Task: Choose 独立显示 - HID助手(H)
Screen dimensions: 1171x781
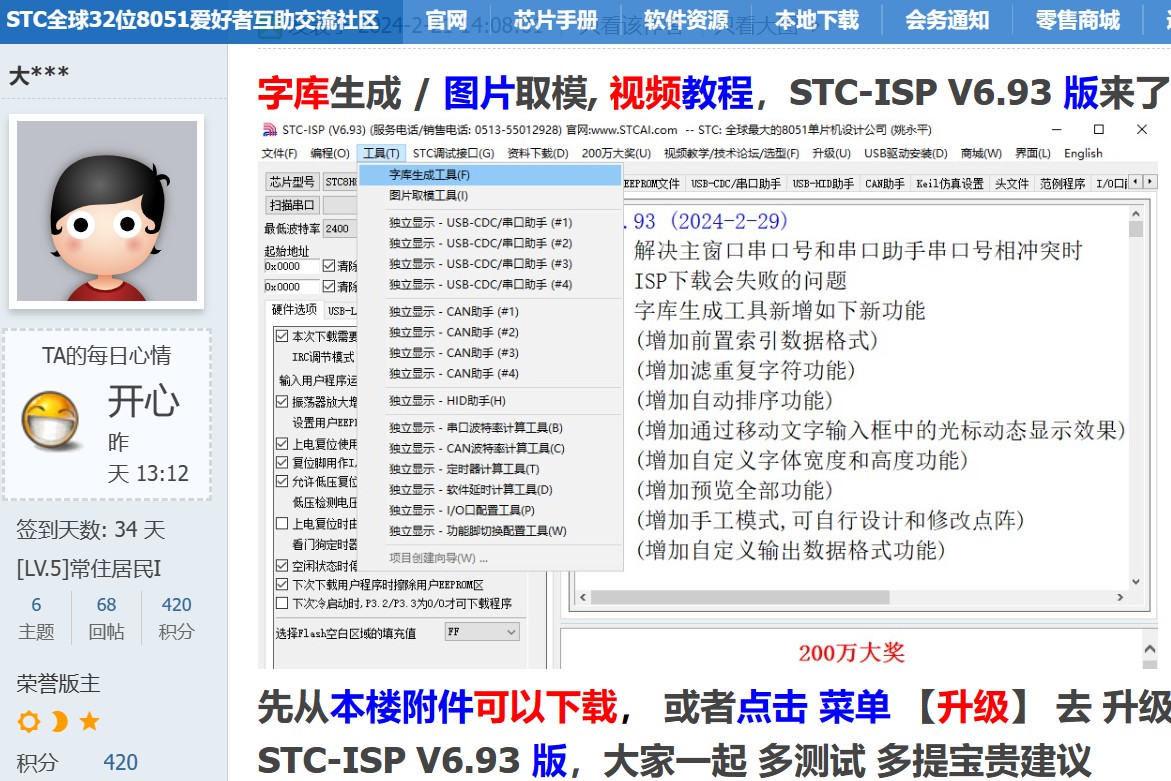Action: pos(490,401)
